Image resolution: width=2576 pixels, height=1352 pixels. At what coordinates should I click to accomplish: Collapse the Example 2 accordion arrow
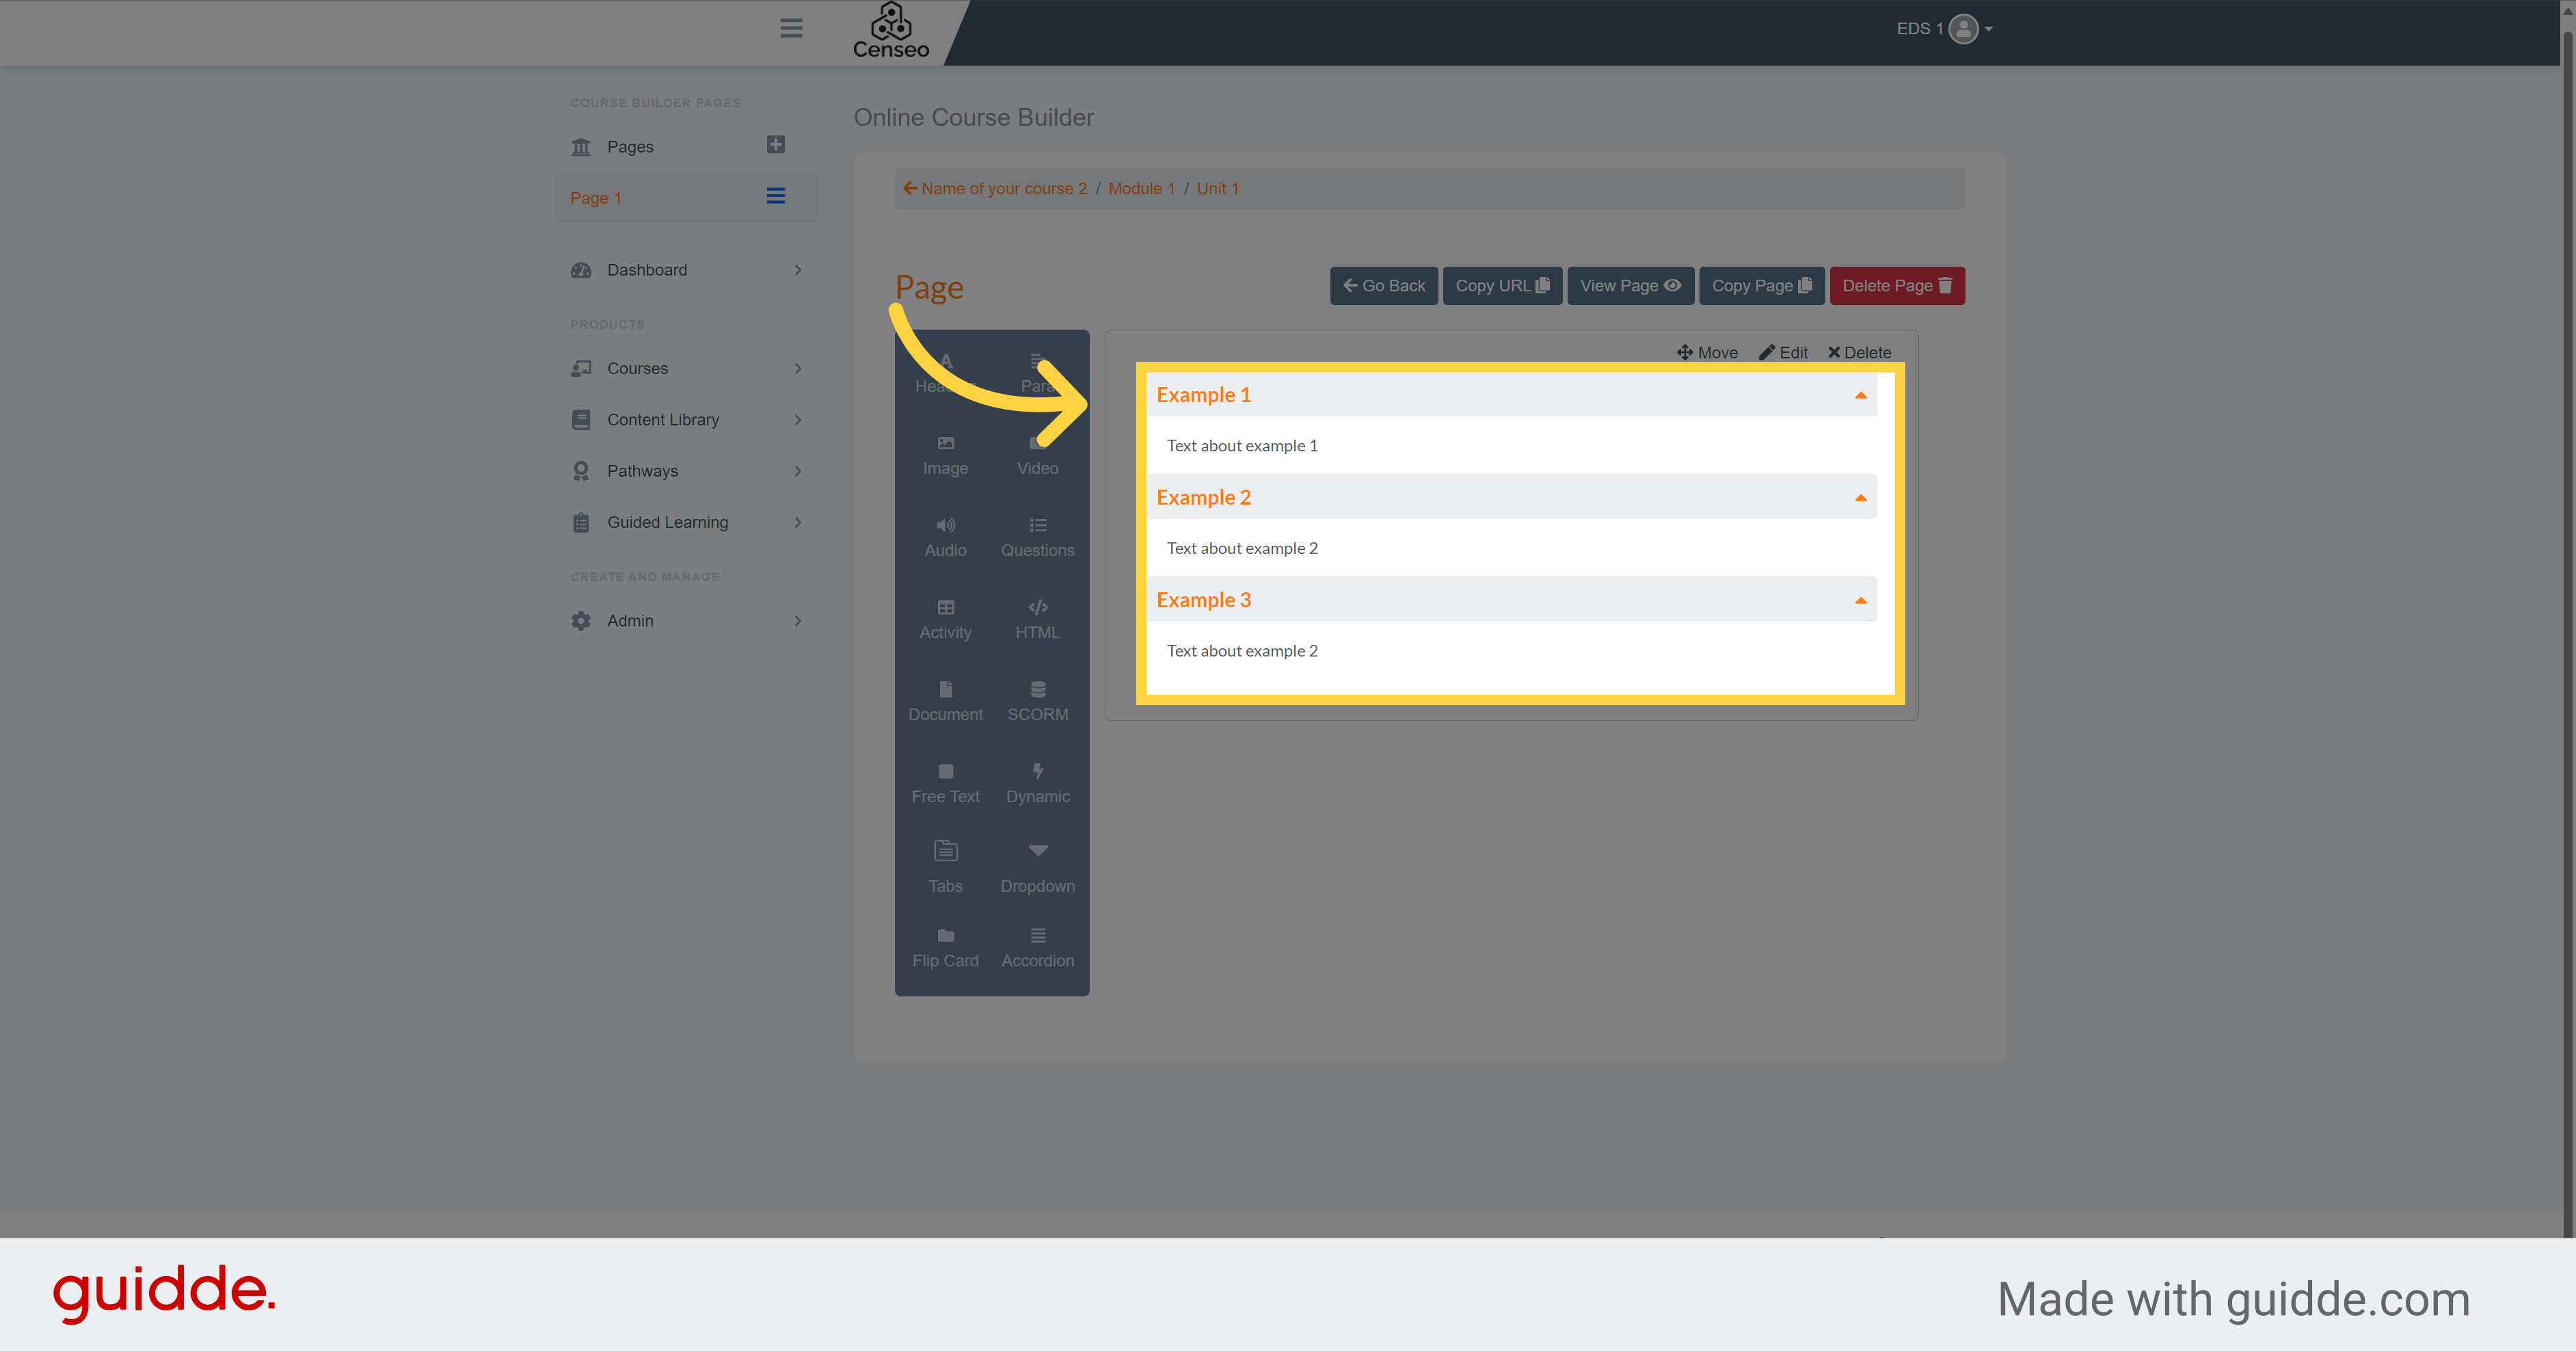(x=1860, y=498)
